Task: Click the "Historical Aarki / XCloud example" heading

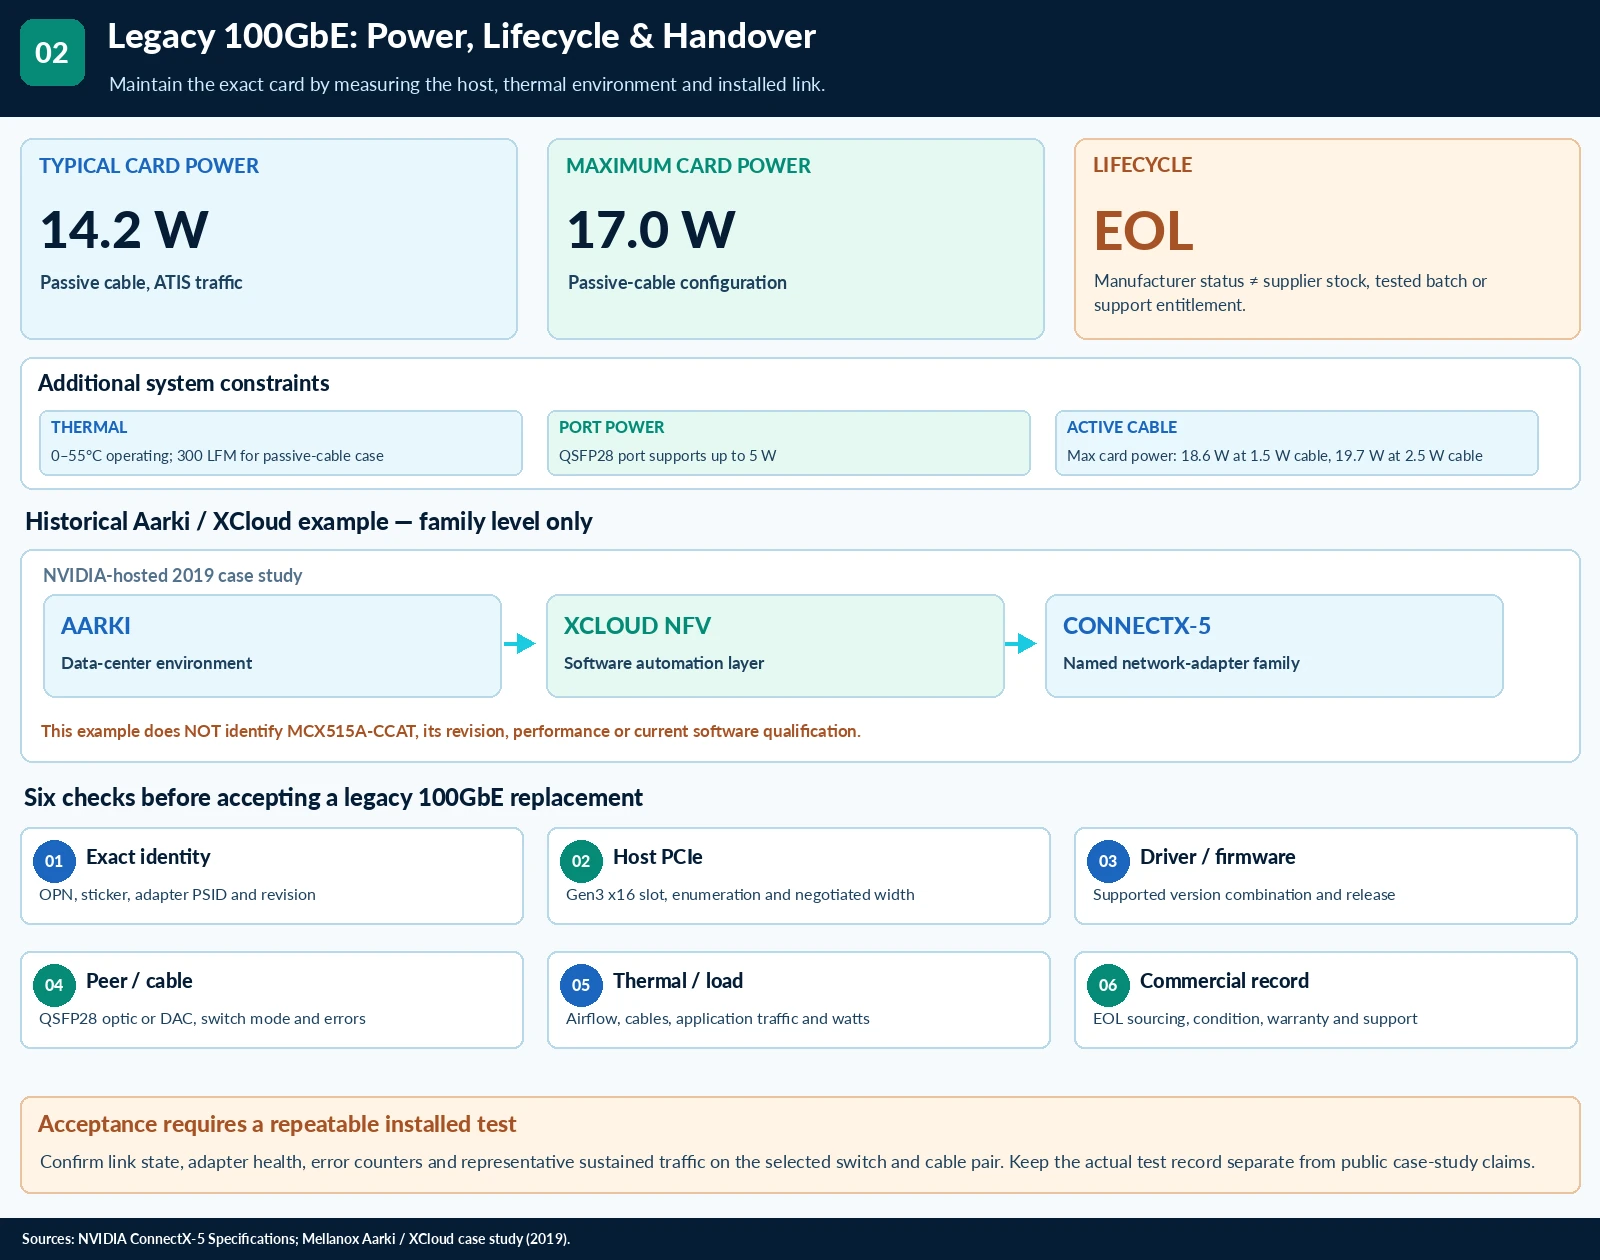Action: coord(309,521)
